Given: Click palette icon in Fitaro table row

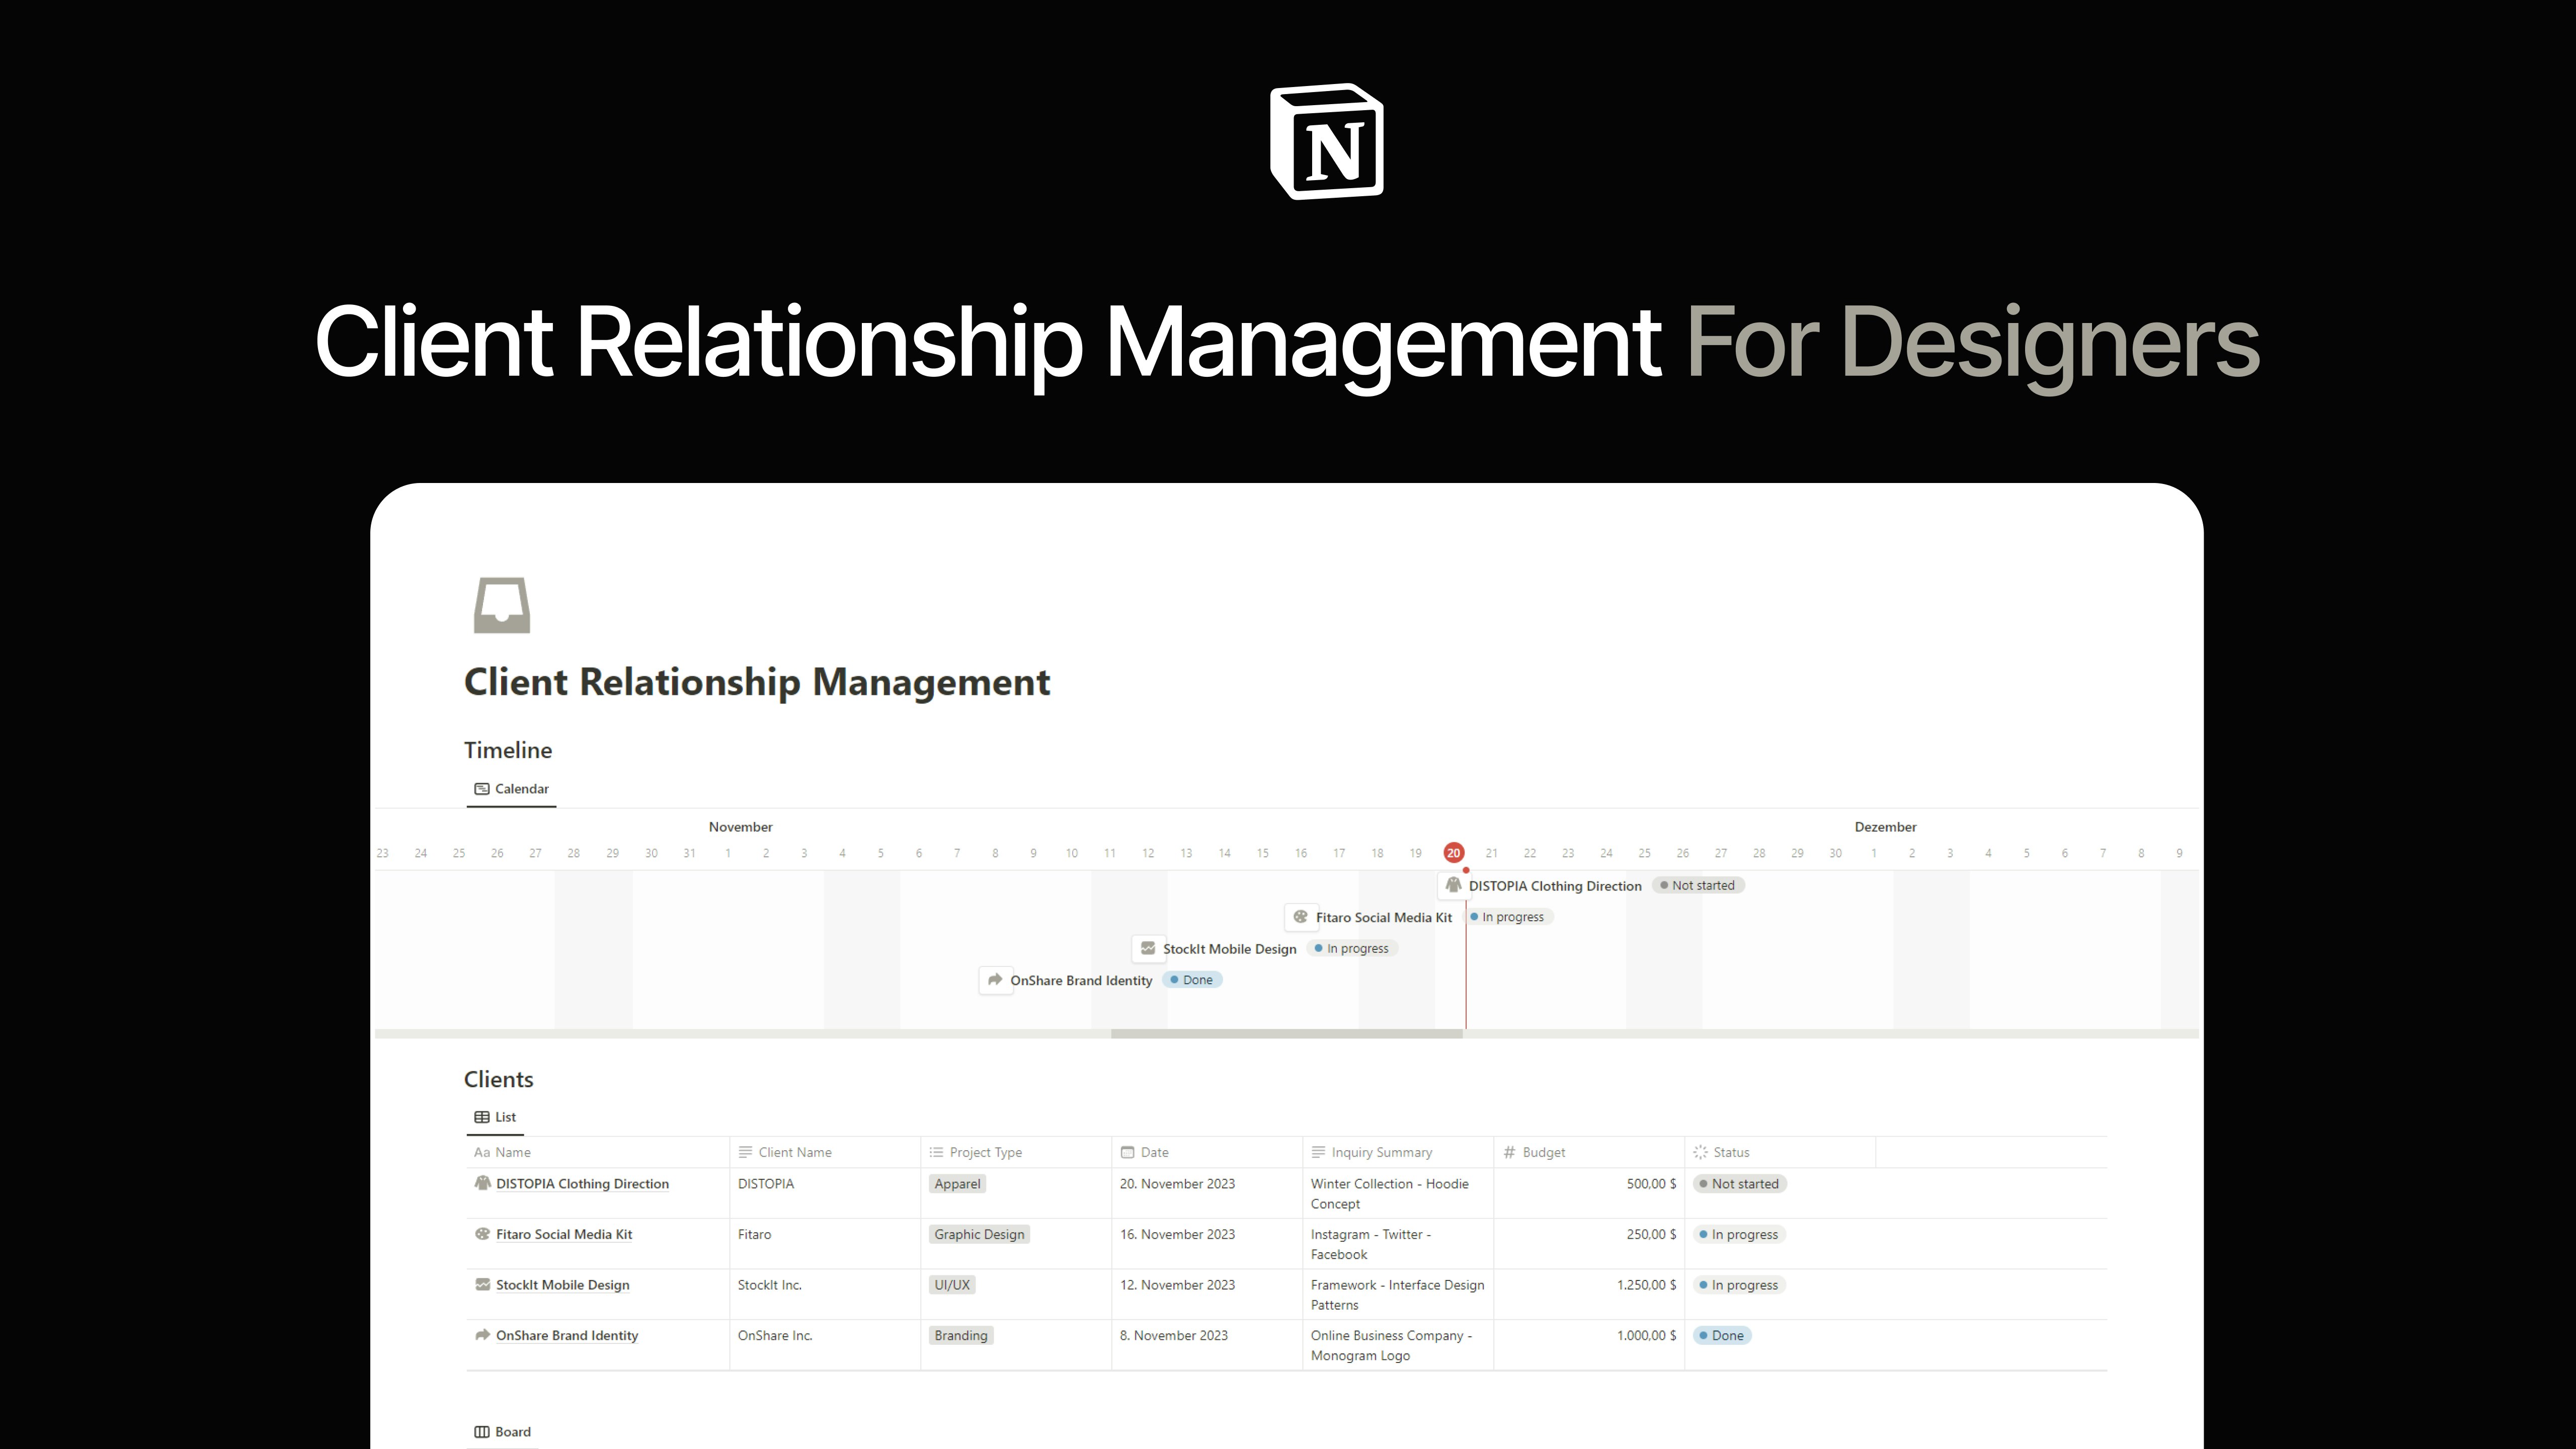Looking at the screenshot, I should [483, 1234].
